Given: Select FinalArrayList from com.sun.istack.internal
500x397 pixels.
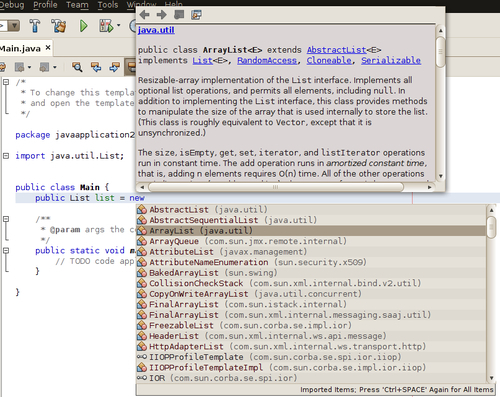Looking at the screenshot, I should pyautogui.click(x=311, y=304).
